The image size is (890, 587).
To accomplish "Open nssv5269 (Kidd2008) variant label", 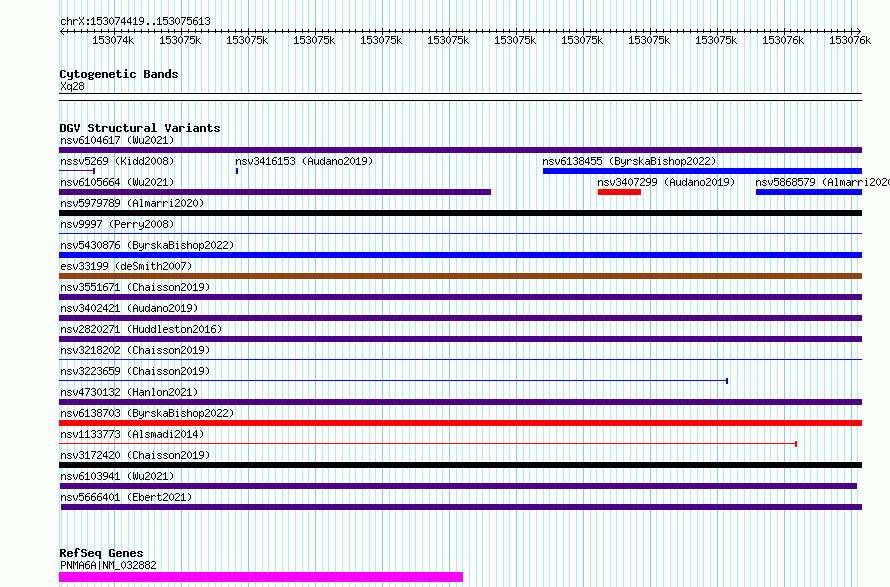I will click(117, 161).
